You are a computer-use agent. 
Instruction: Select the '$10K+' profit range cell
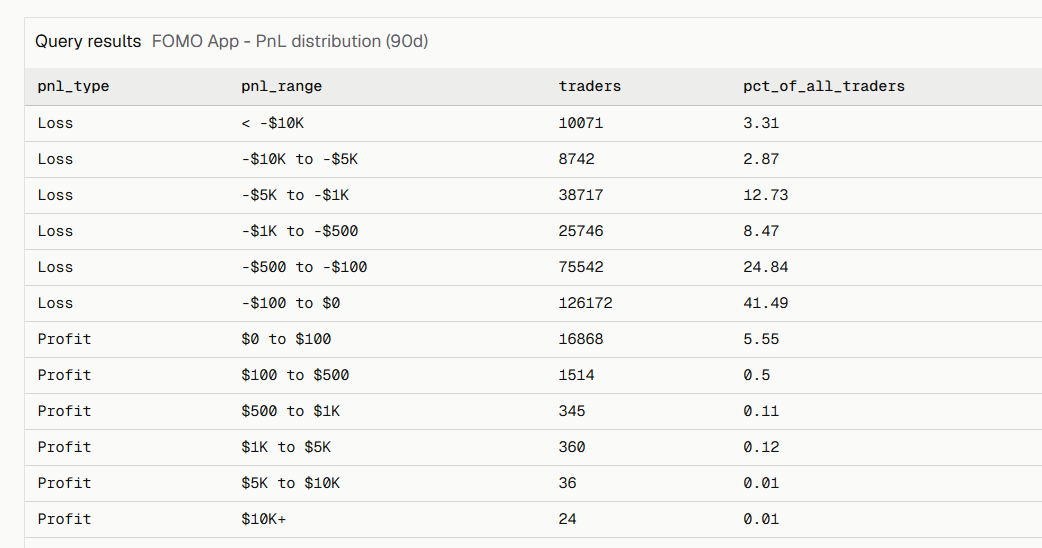[264, 519]
